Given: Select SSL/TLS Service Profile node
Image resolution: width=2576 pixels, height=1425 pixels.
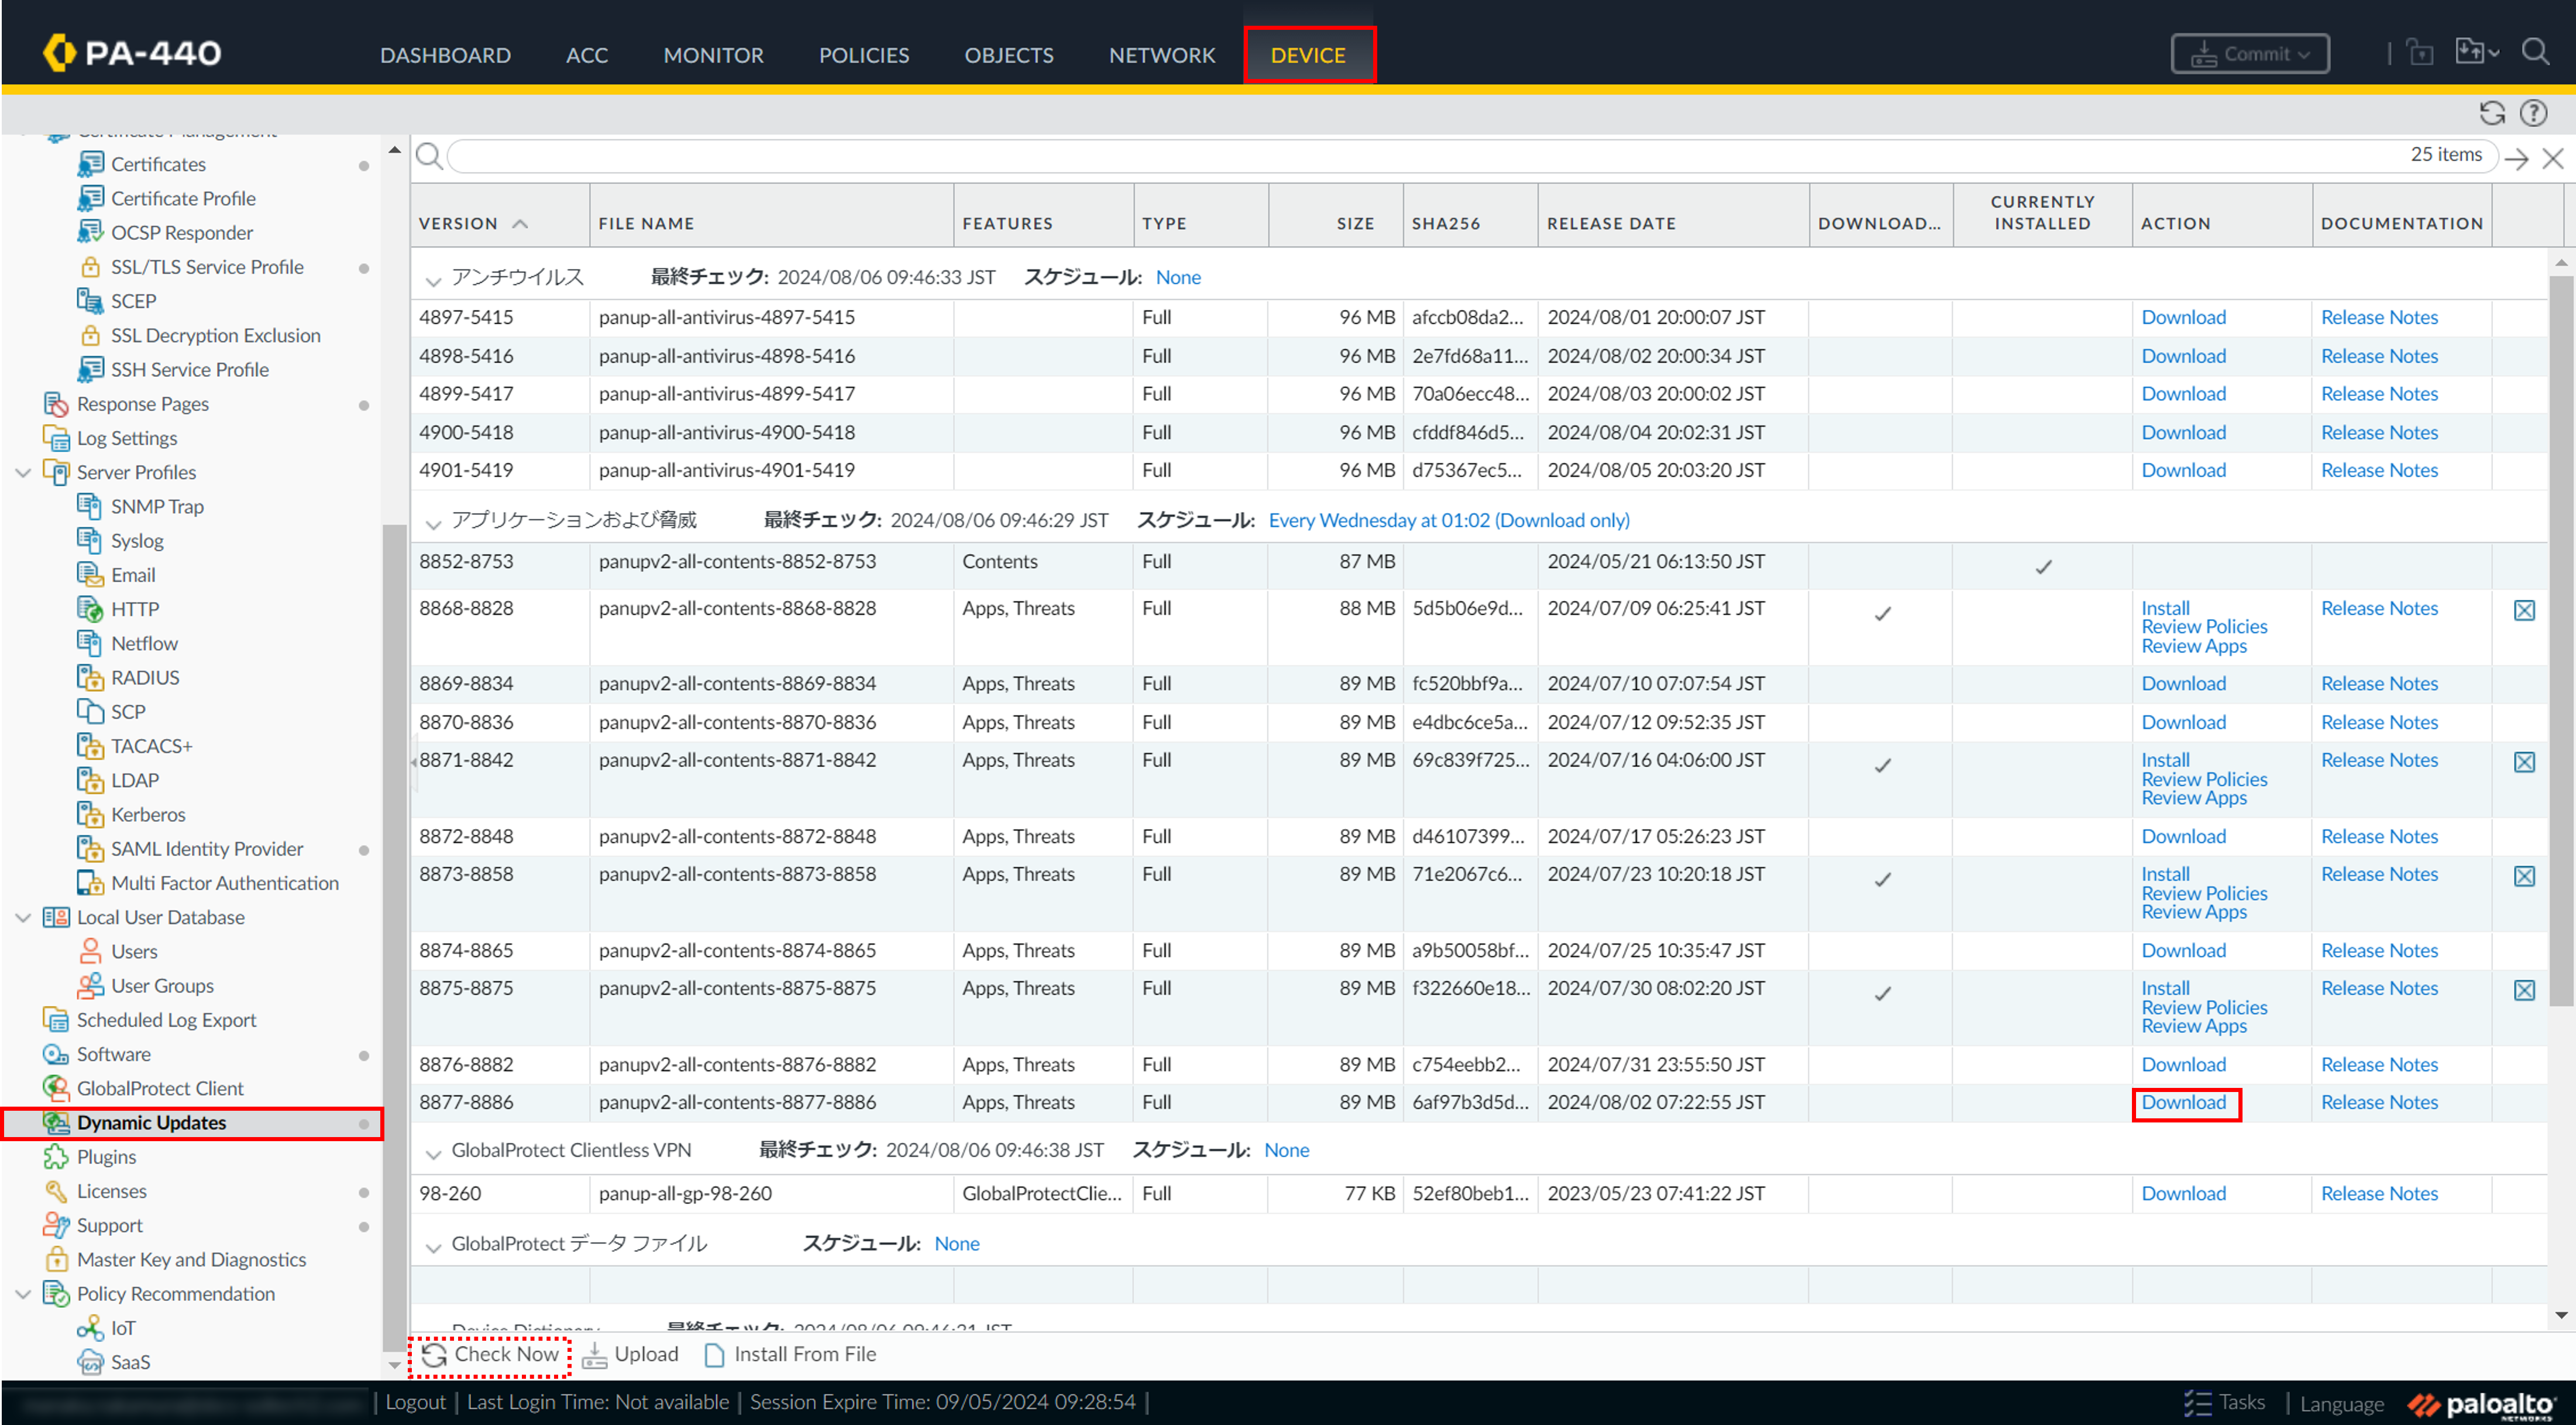Looking at the screenshot, I should [207, 267].
